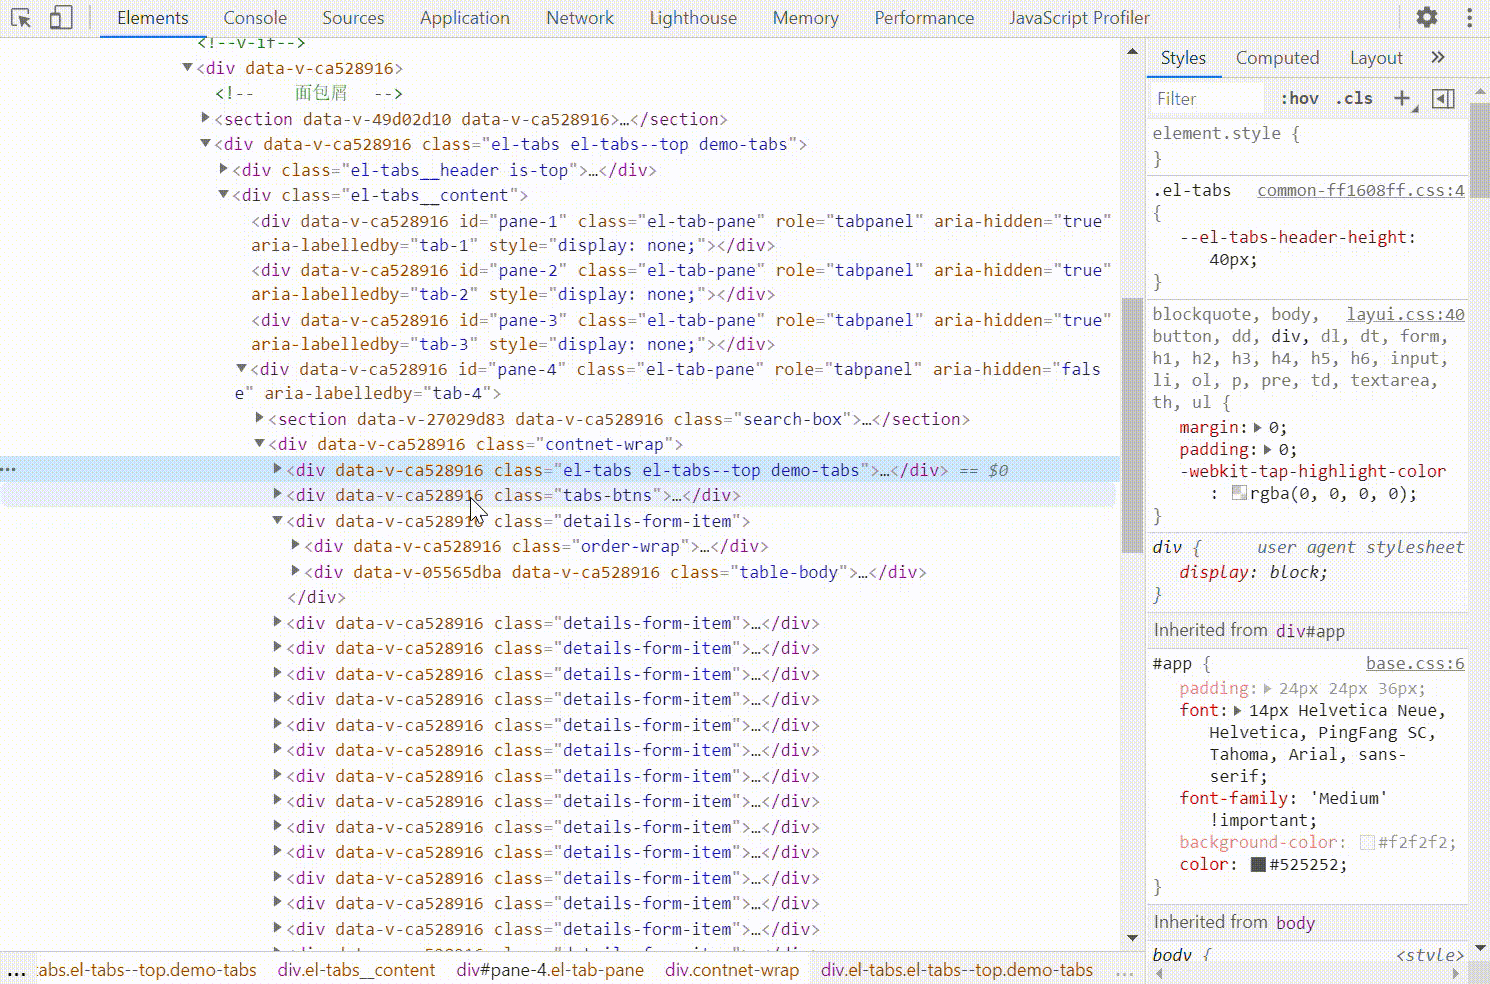Select the pane-2 tab pane row
The height and width of the screenshot is (984, 1490).
click(681, 282)
